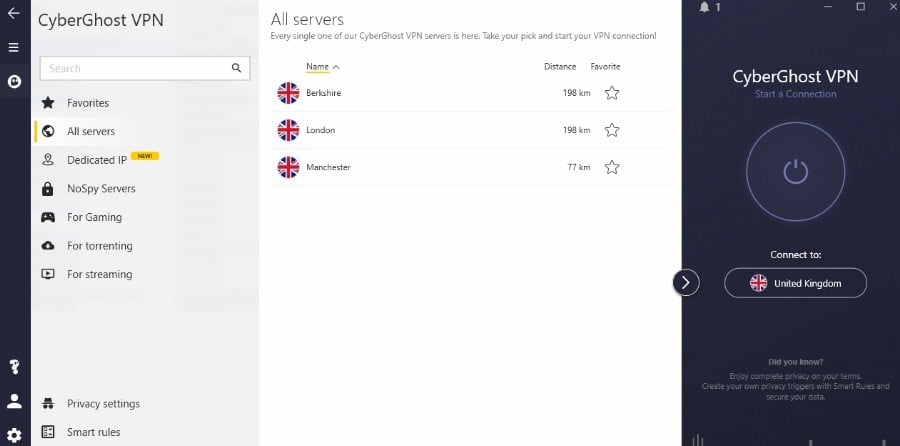Open Privacy settings
The image size is (900, 446).
(x=103, y=404)
